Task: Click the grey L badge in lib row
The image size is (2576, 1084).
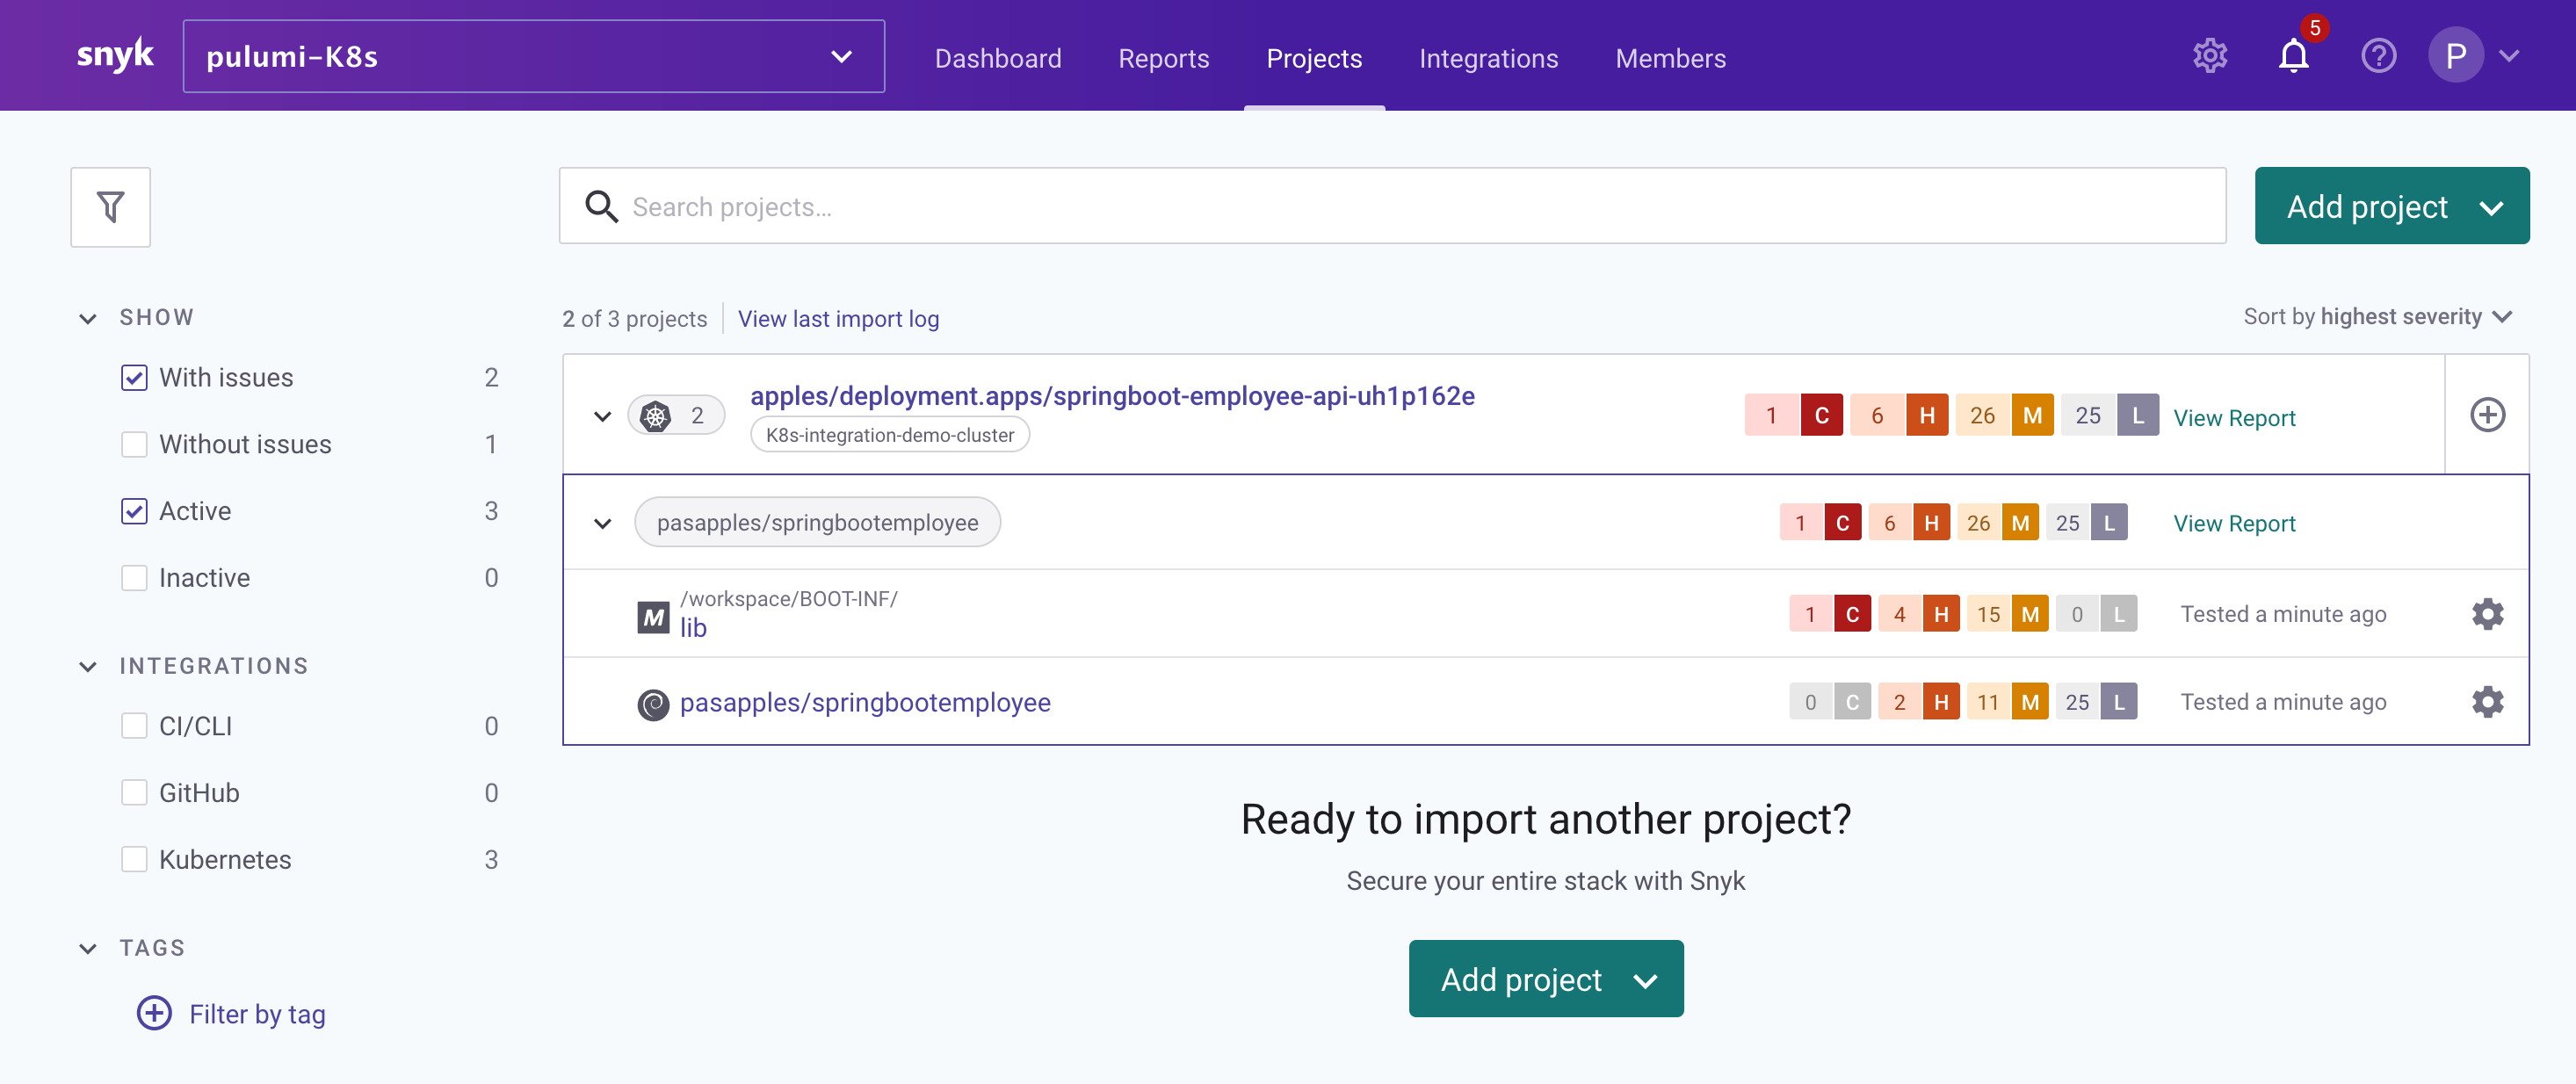Action: point(2118,614)
